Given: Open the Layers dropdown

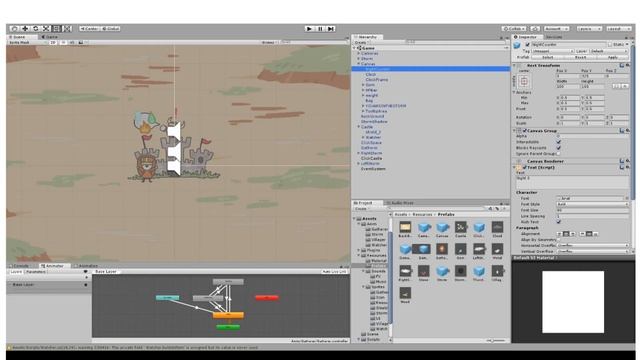Looking at the screenshot, I should tap(589, 29).
